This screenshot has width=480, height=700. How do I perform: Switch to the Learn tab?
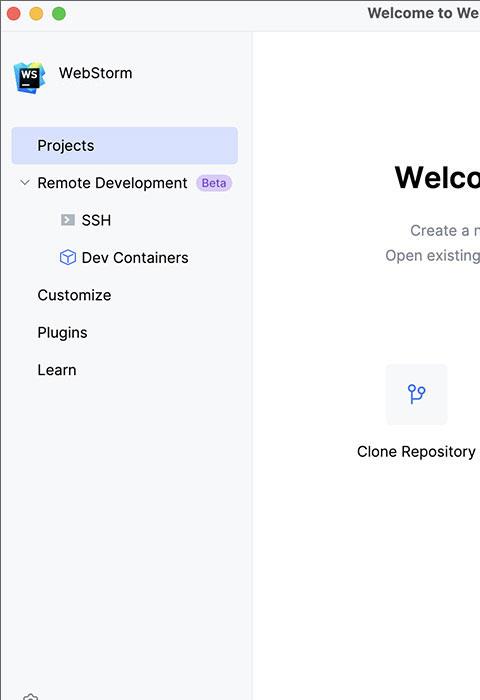coord(57,370)
